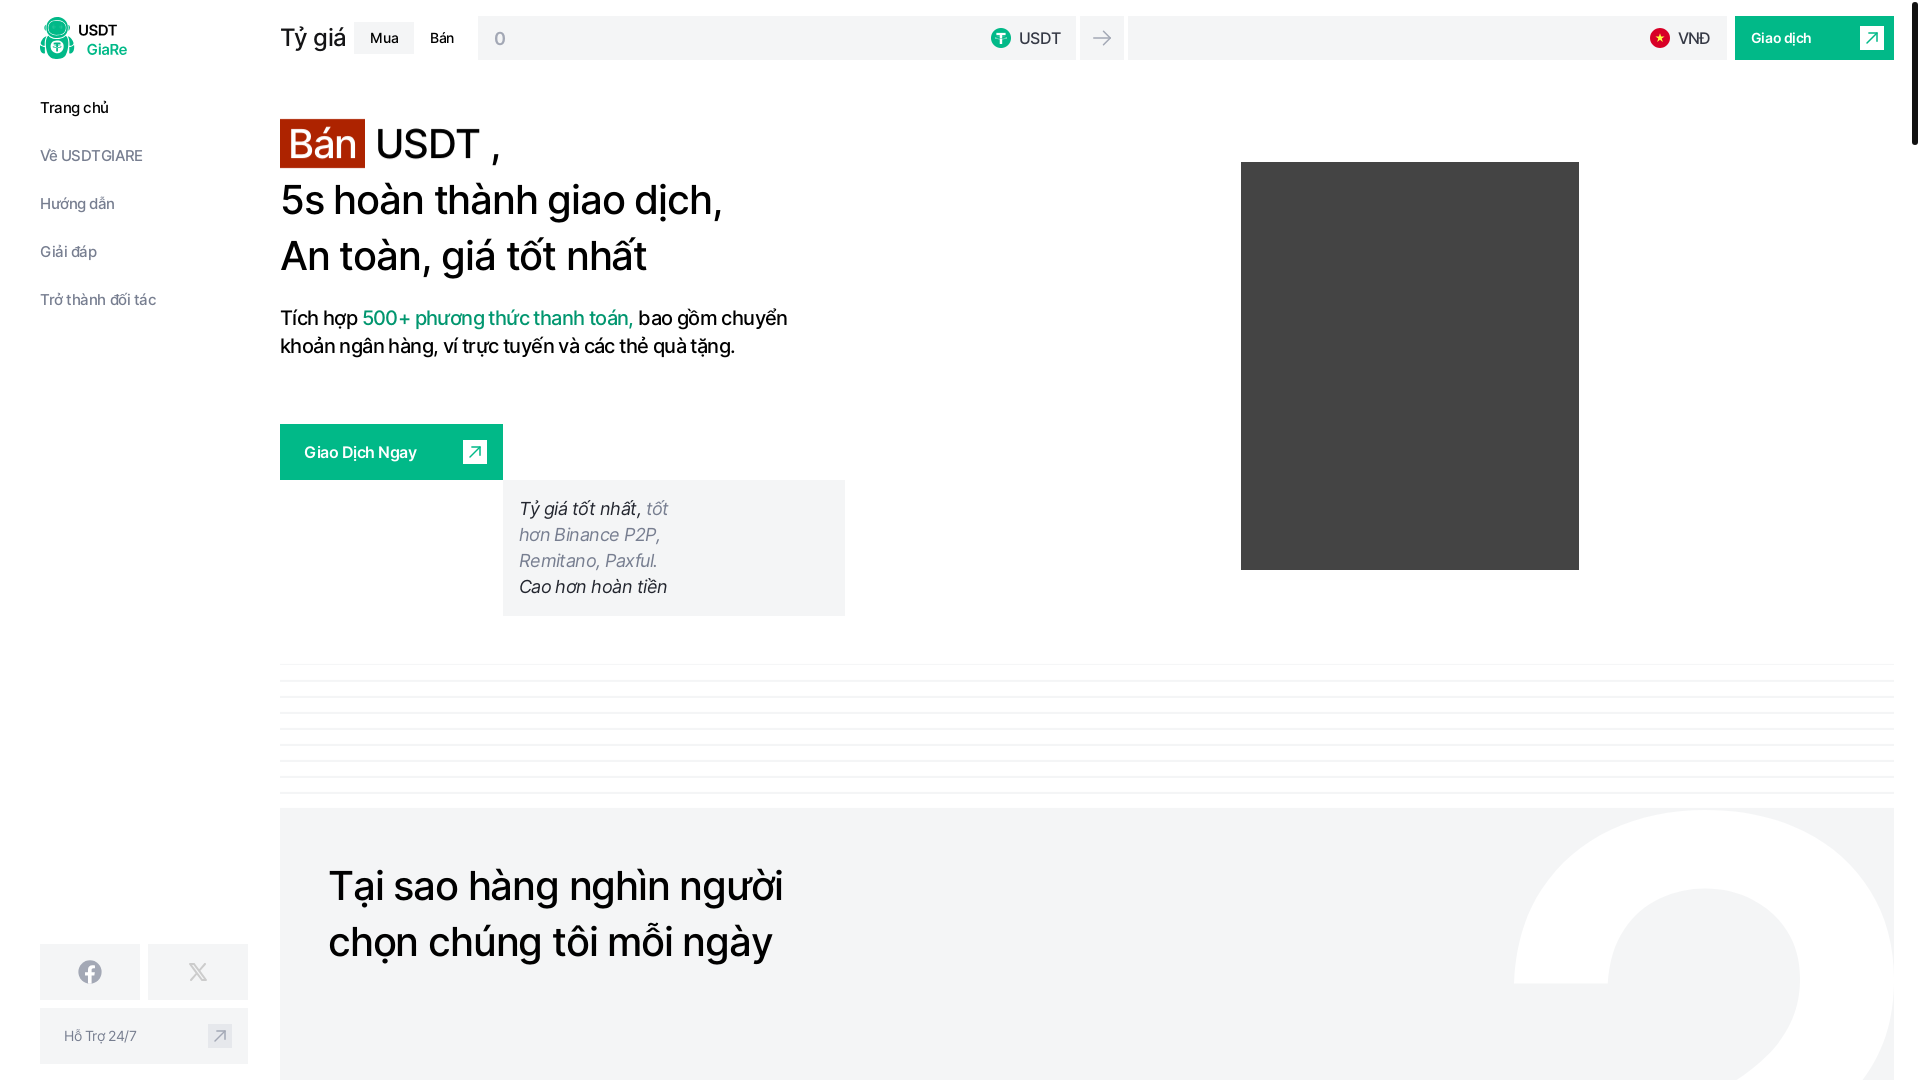This screenshot has height=1080, width=1920.
Task: Click the dark video placeholder panel
Action: pyautogui.click(x=1410, y=366)
